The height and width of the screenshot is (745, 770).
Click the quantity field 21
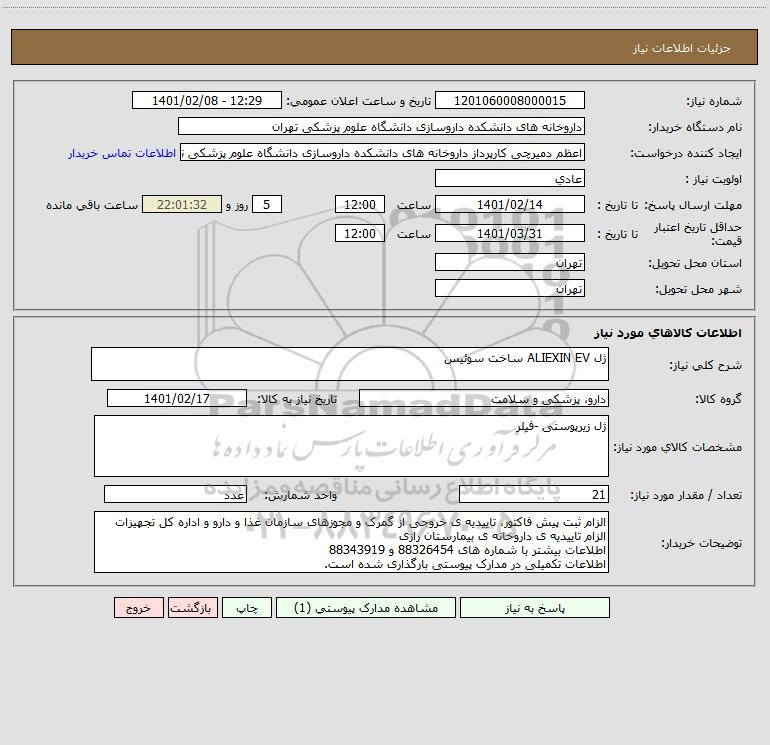pyautogui.click(x=534, y=495)
